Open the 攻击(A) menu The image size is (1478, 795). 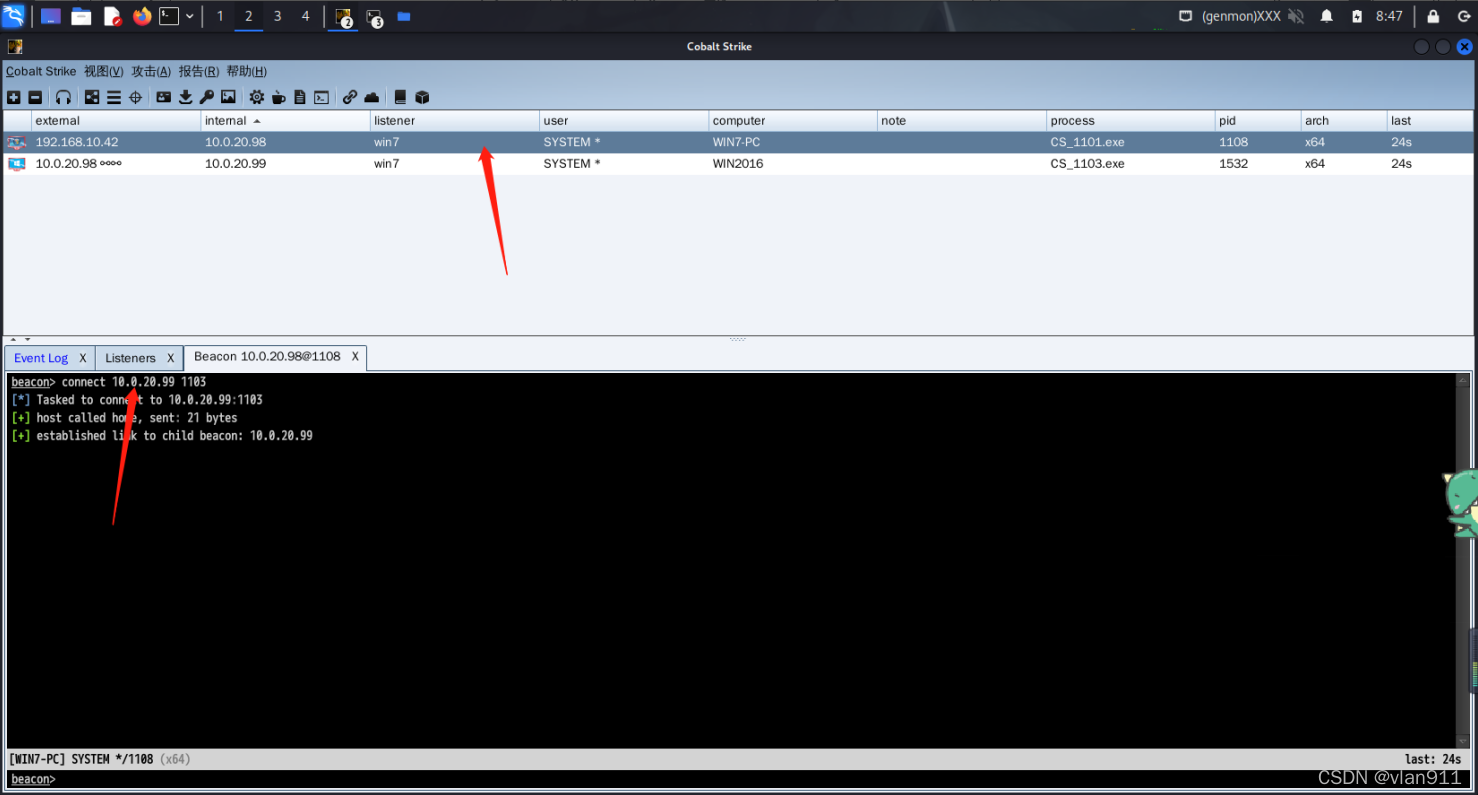pyautogui.click(x=151, y=71)
